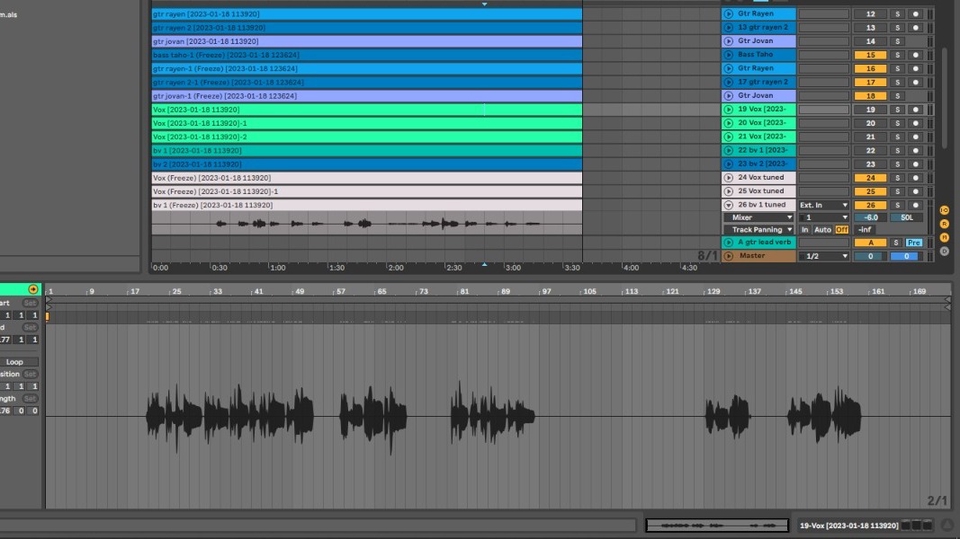Unfold the 22 bv 1 track
This screenshot has width=960, height=539.
(728, 150)
